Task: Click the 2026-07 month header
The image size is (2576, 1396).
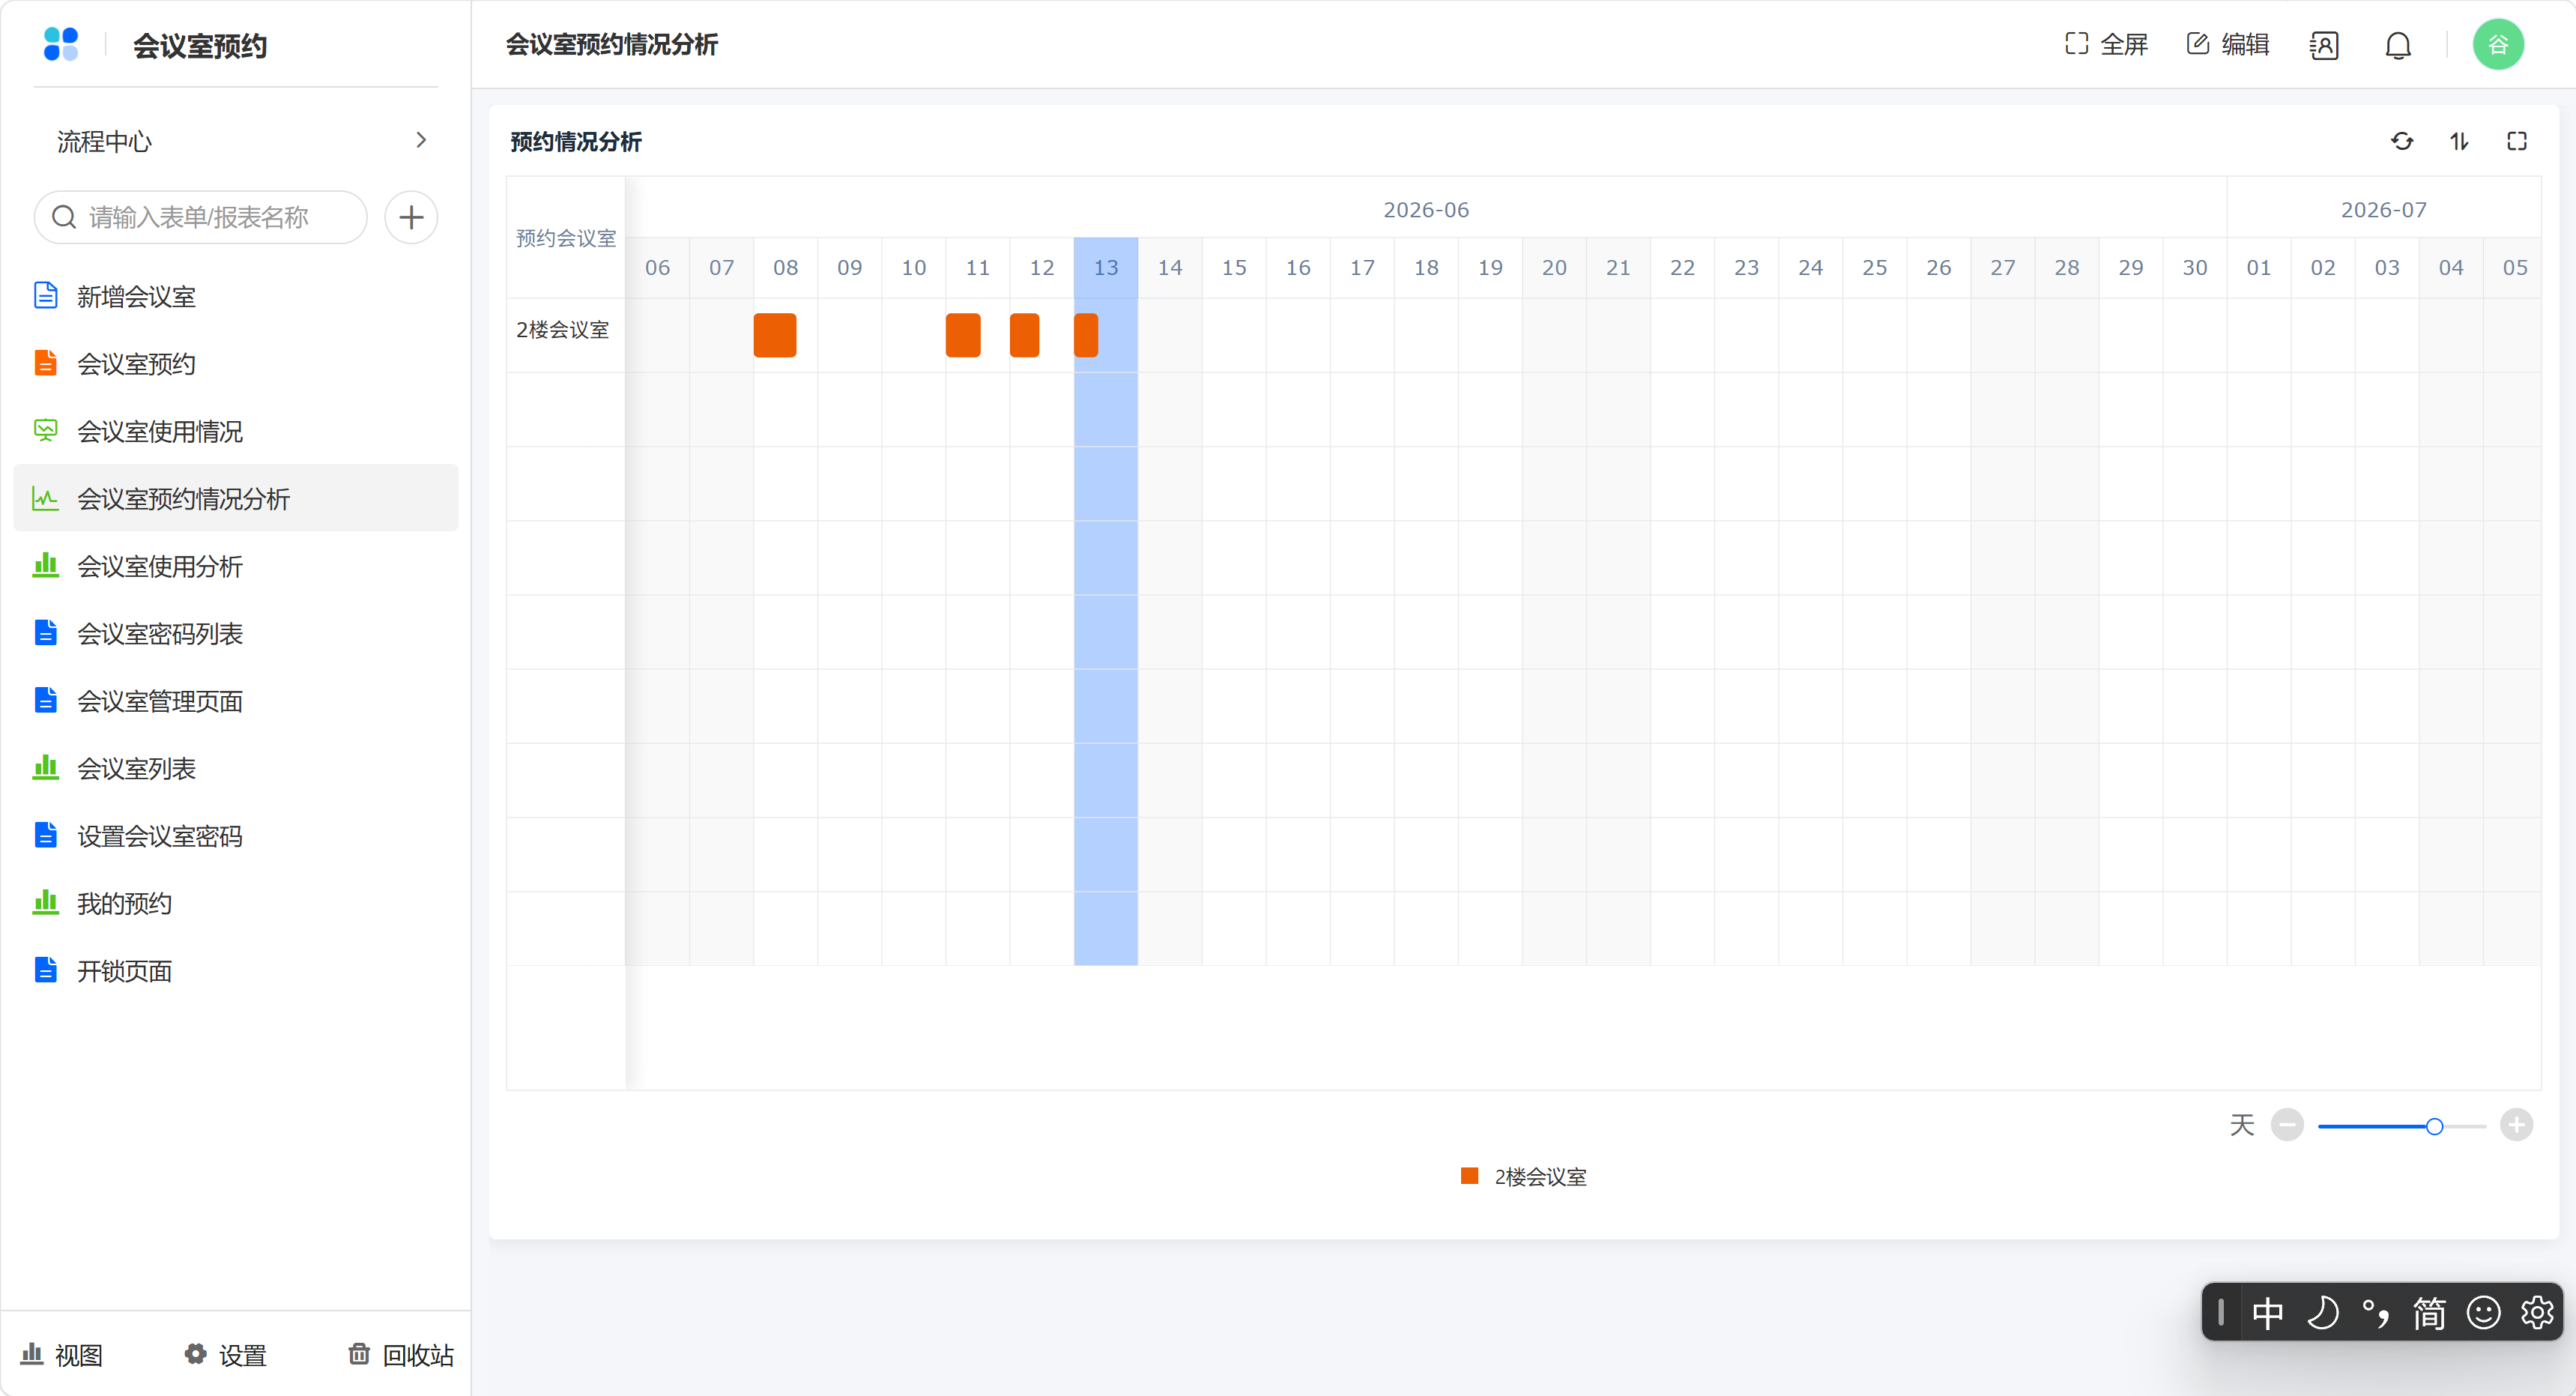Action: (x=2384, y=209)
